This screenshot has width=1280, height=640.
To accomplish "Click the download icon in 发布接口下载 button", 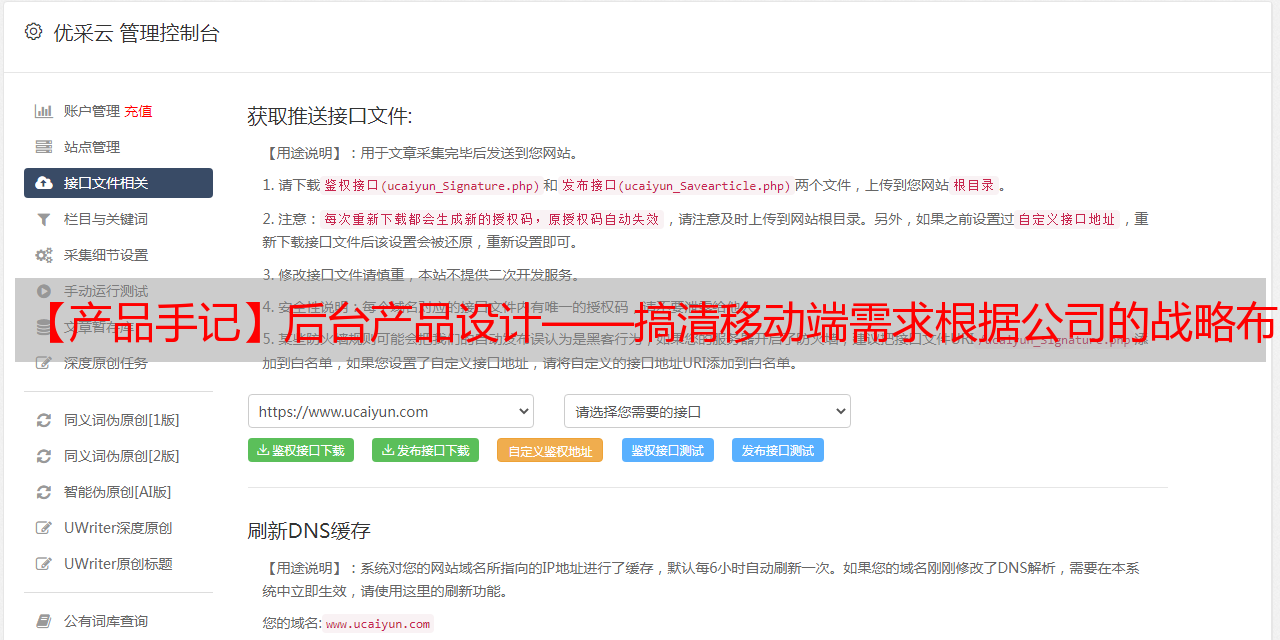I will [387, 450].
